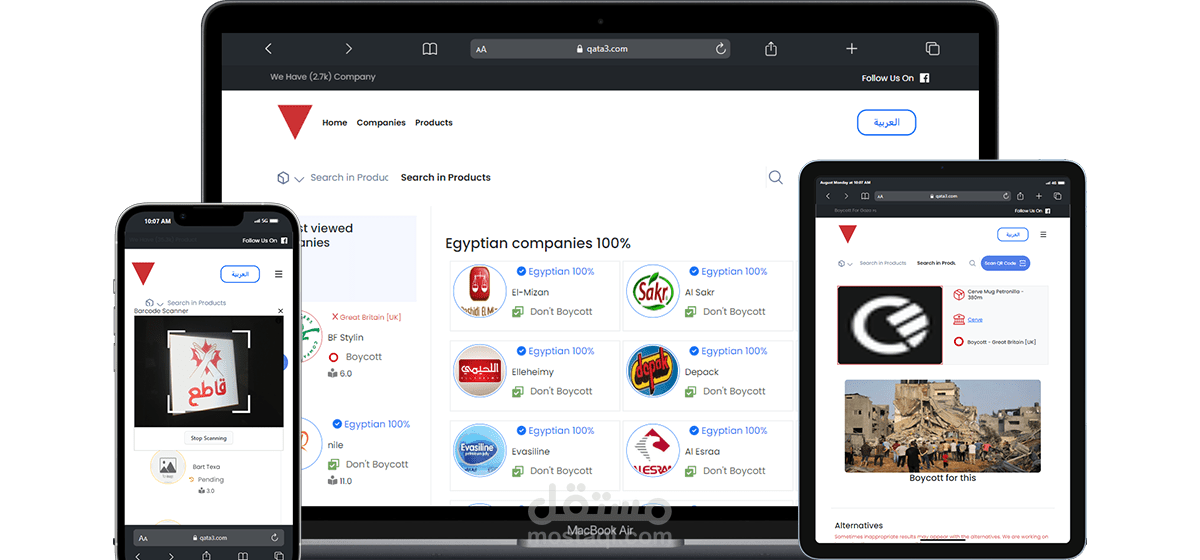Tap the rubble photo above Boycott for this
Image resolution: width=1200 pixels, height=560 pixels.
click(x=942, y=425)
